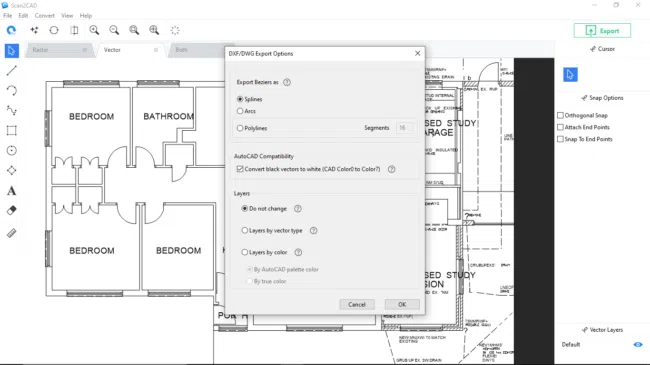Click the Scan2CAD logo icon in toolbar

(11, 30)
